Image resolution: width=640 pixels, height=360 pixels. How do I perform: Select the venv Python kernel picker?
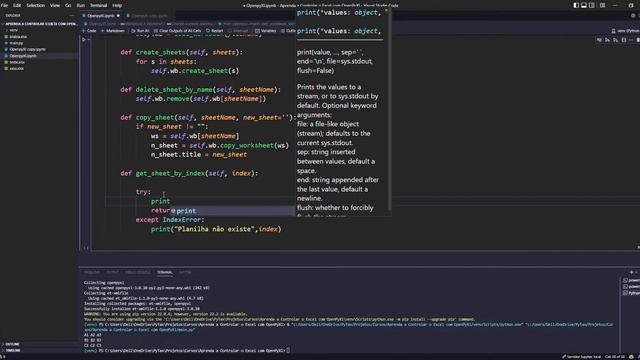pyautogui.click(x=625, y=31)
